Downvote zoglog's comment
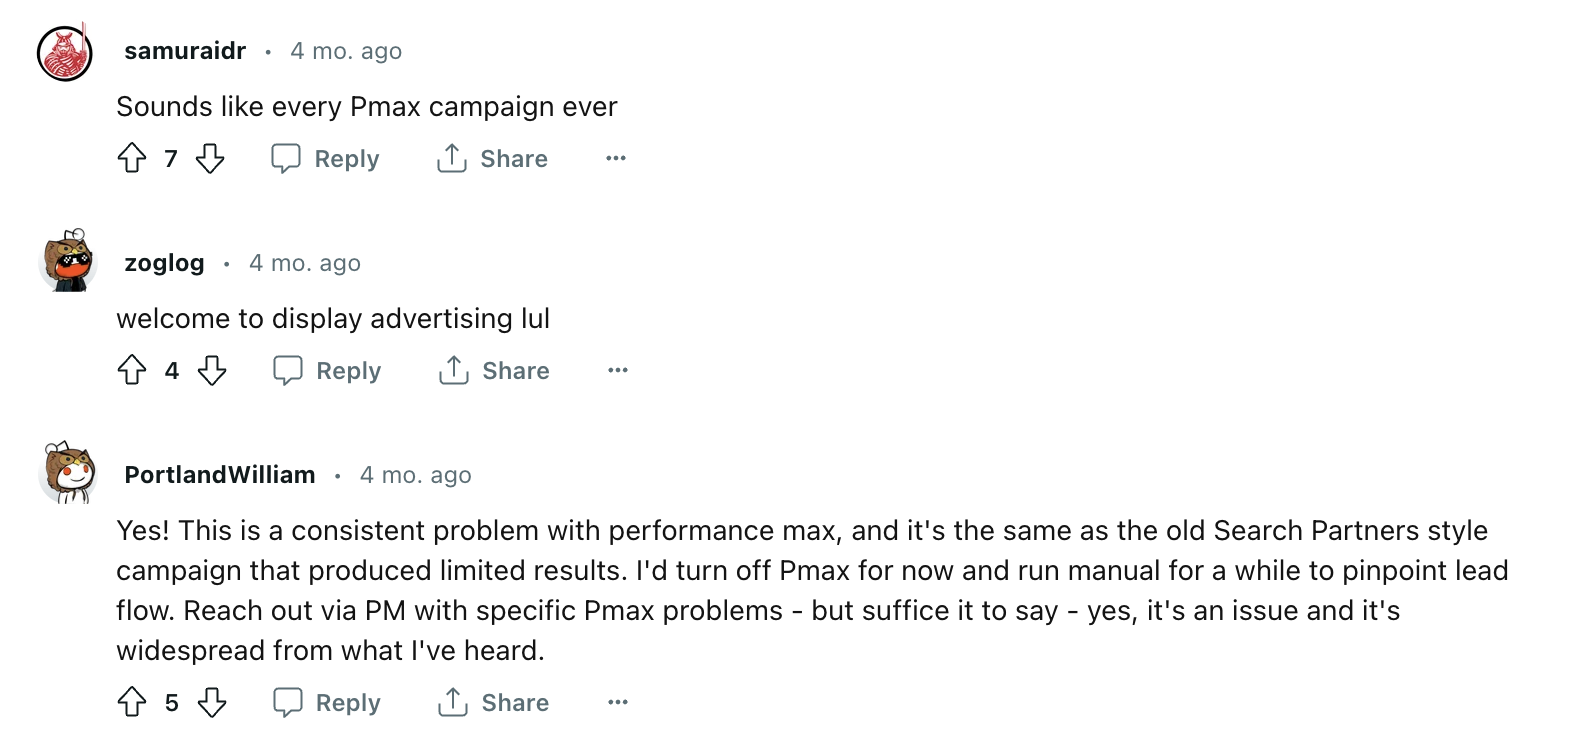Viewport: 1570px width, 744px height. point(212,370)
